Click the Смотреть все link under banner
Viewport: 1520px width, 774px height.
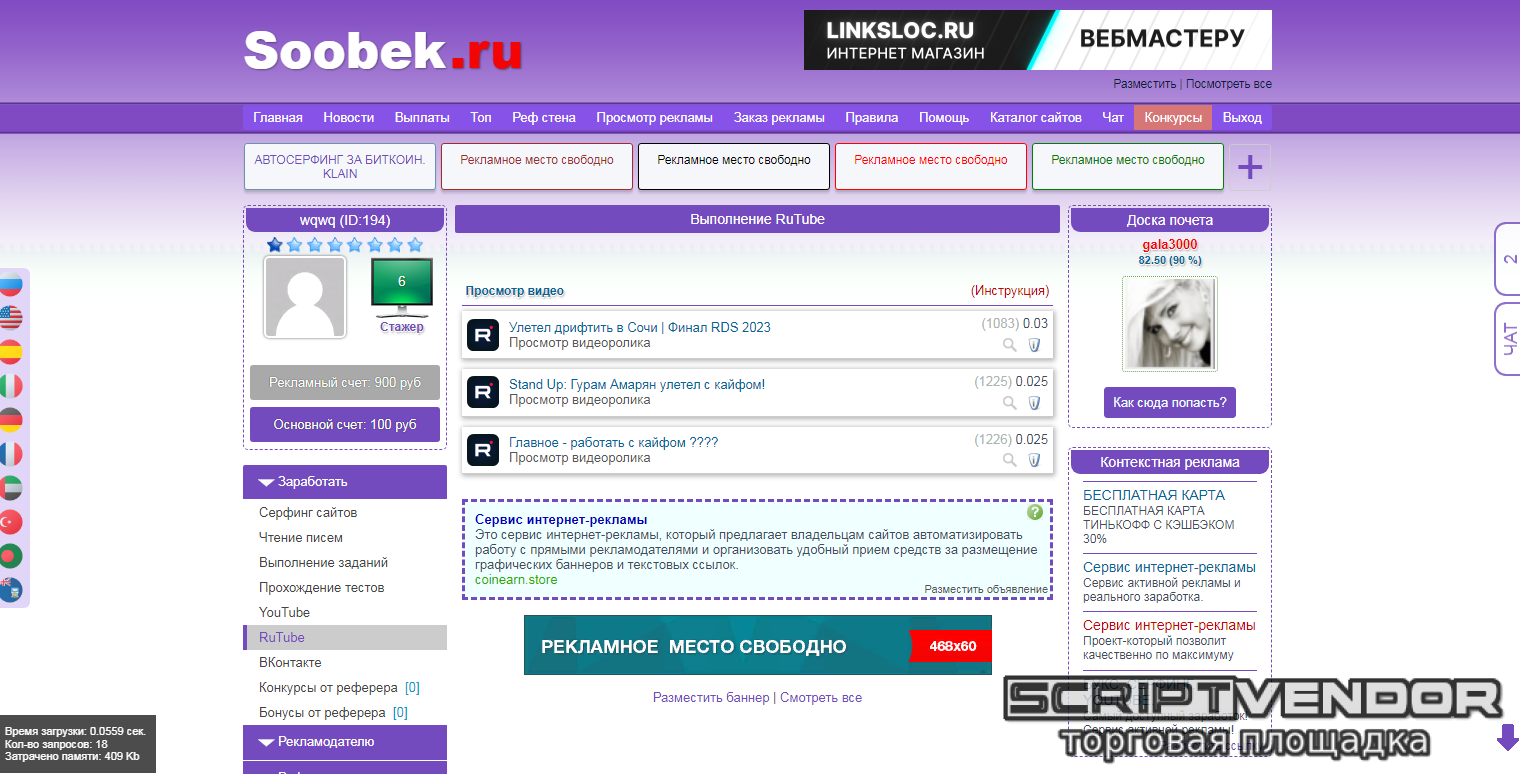(821, 698)
